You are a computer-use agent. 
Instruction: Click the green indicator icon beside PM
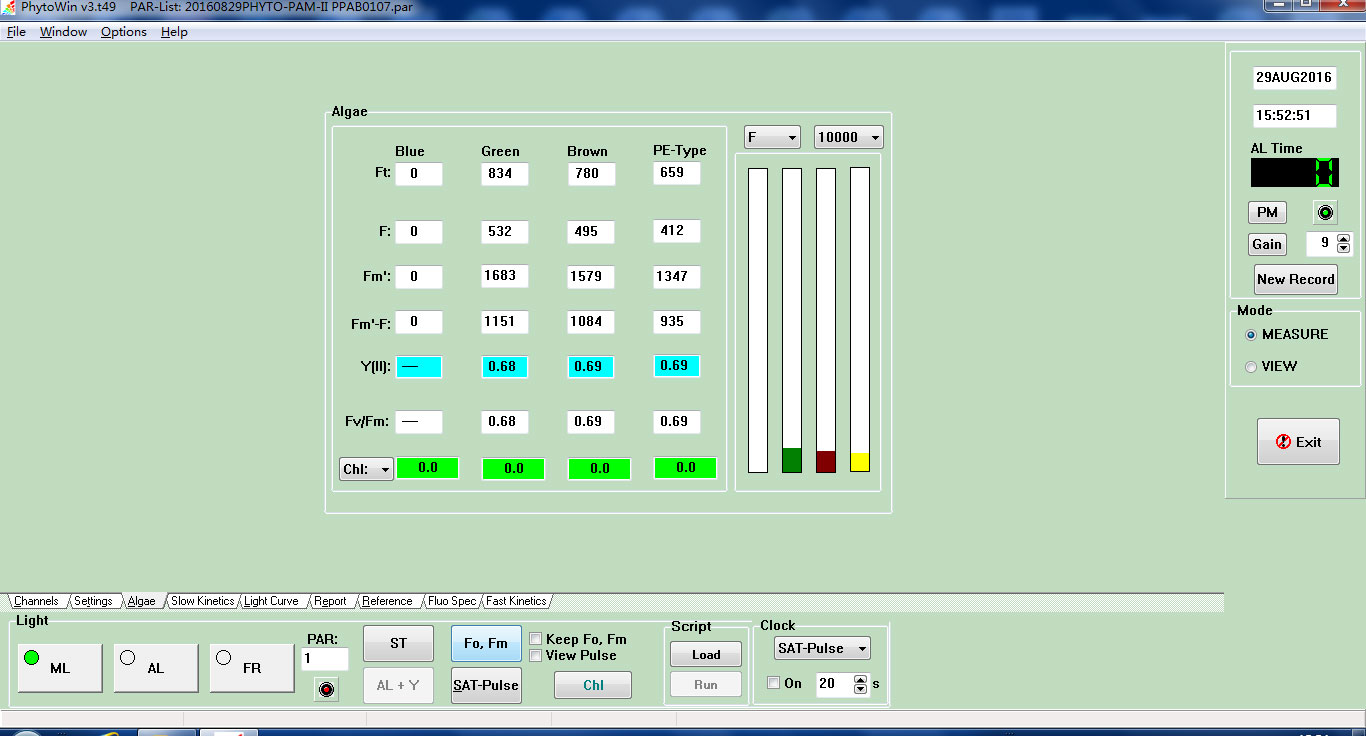[x=1326, y=213]
